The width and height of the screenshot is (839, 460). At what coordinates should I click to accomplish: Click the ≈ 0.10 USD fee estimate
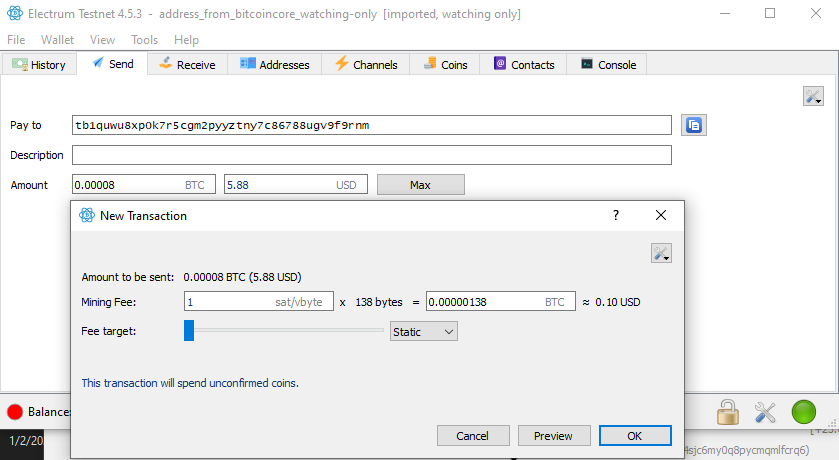[611, 302]
